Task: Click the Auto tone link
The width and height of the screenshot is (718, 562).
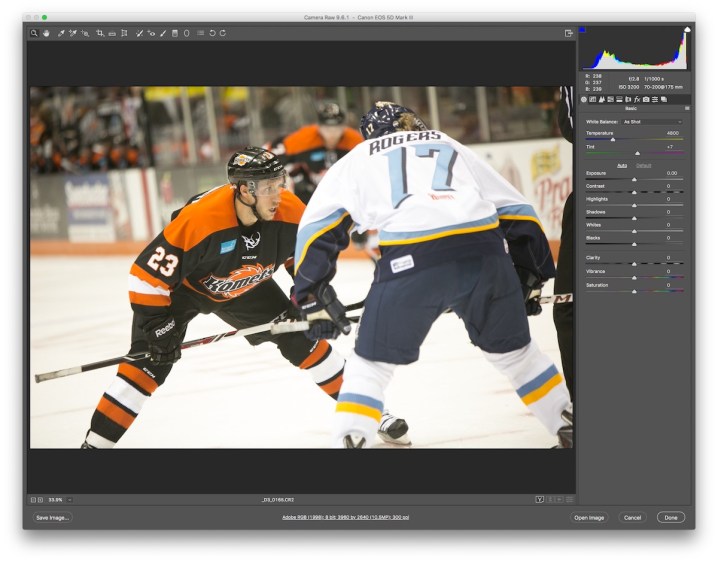Action: tap(621, 165)
